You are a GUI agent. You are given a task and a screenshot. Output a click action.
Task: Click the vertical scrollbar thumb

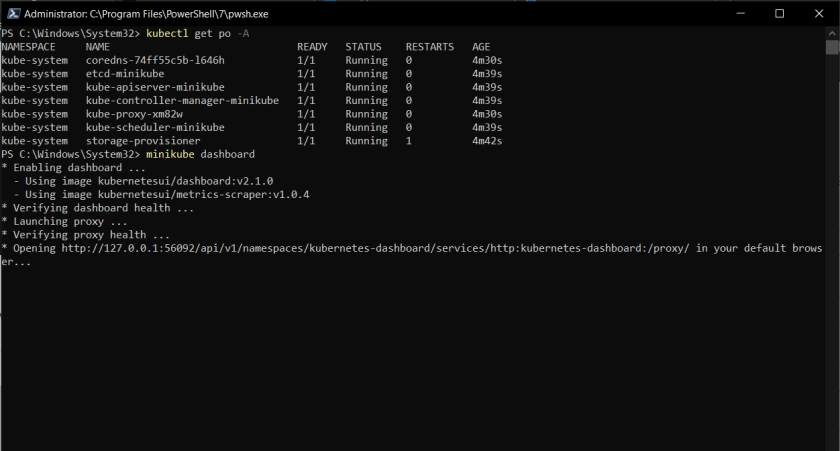point(832,48)
